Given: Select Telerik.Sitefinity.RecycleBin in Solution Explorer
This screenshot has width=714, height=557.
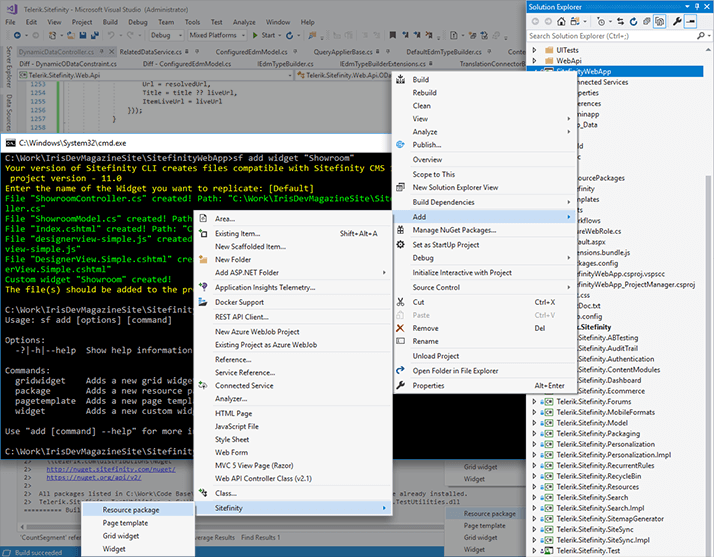Looking at the screenshot, I should click(x=598, y=476).
